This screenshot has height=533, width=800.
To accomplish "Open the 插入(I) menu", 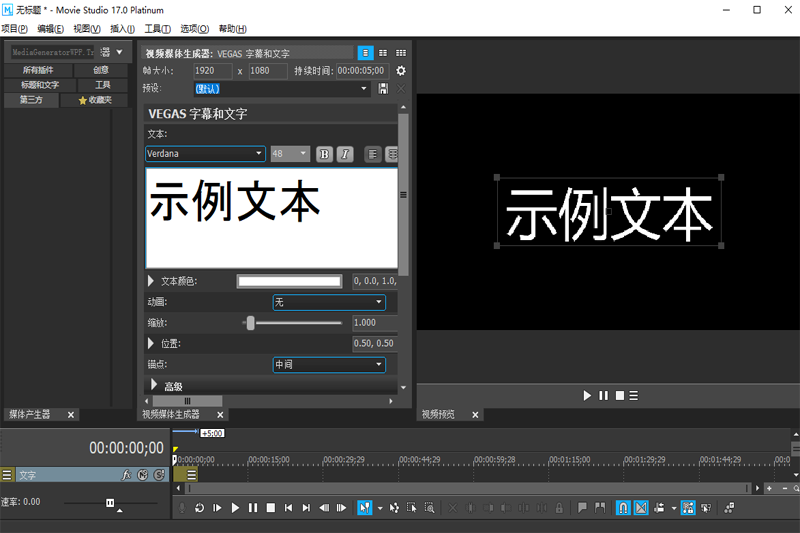I will pyautogui.click(x=122, y=29).
